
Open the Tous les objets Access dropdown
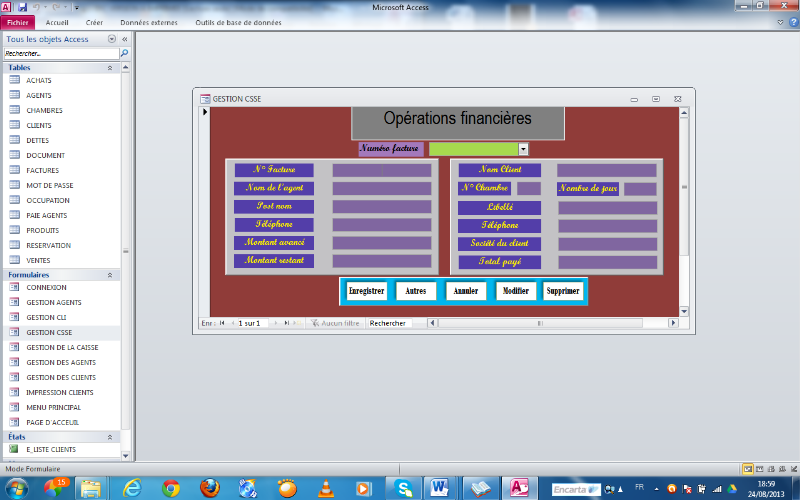(x=112, y=39)
